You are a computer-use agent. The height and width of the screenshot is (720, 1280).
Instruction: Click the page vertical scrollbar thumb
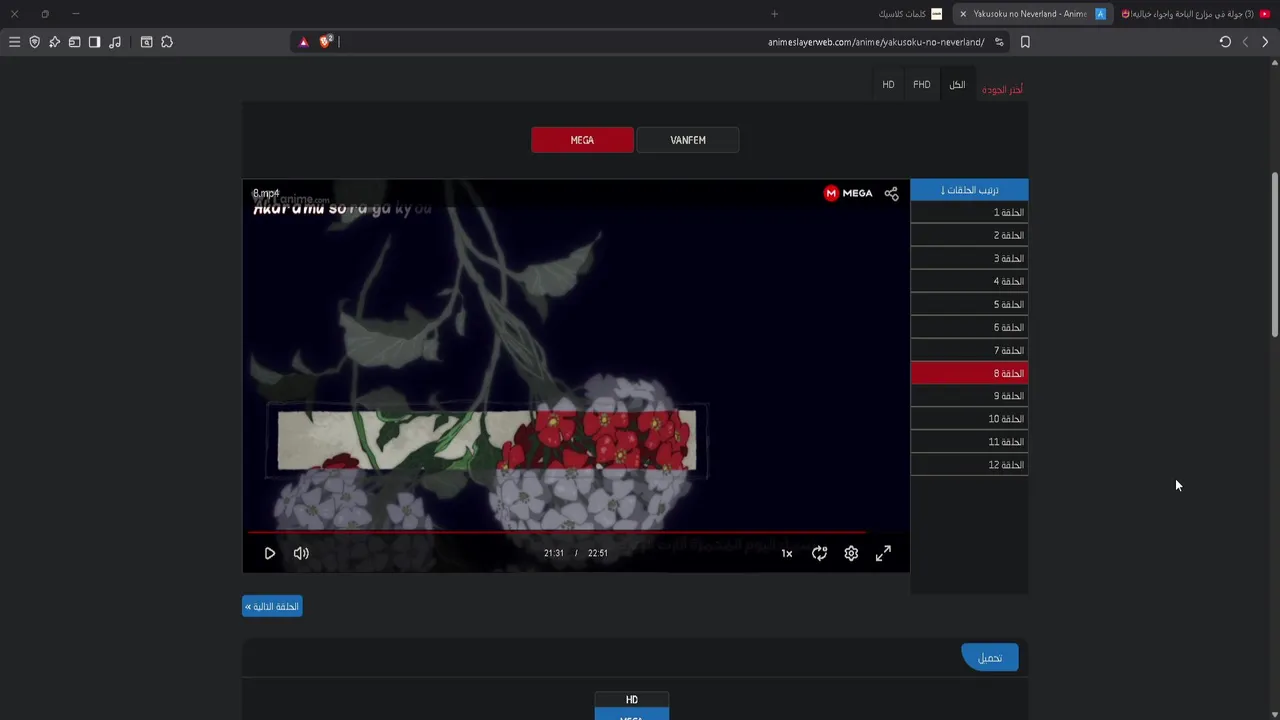coord(1274,255)
